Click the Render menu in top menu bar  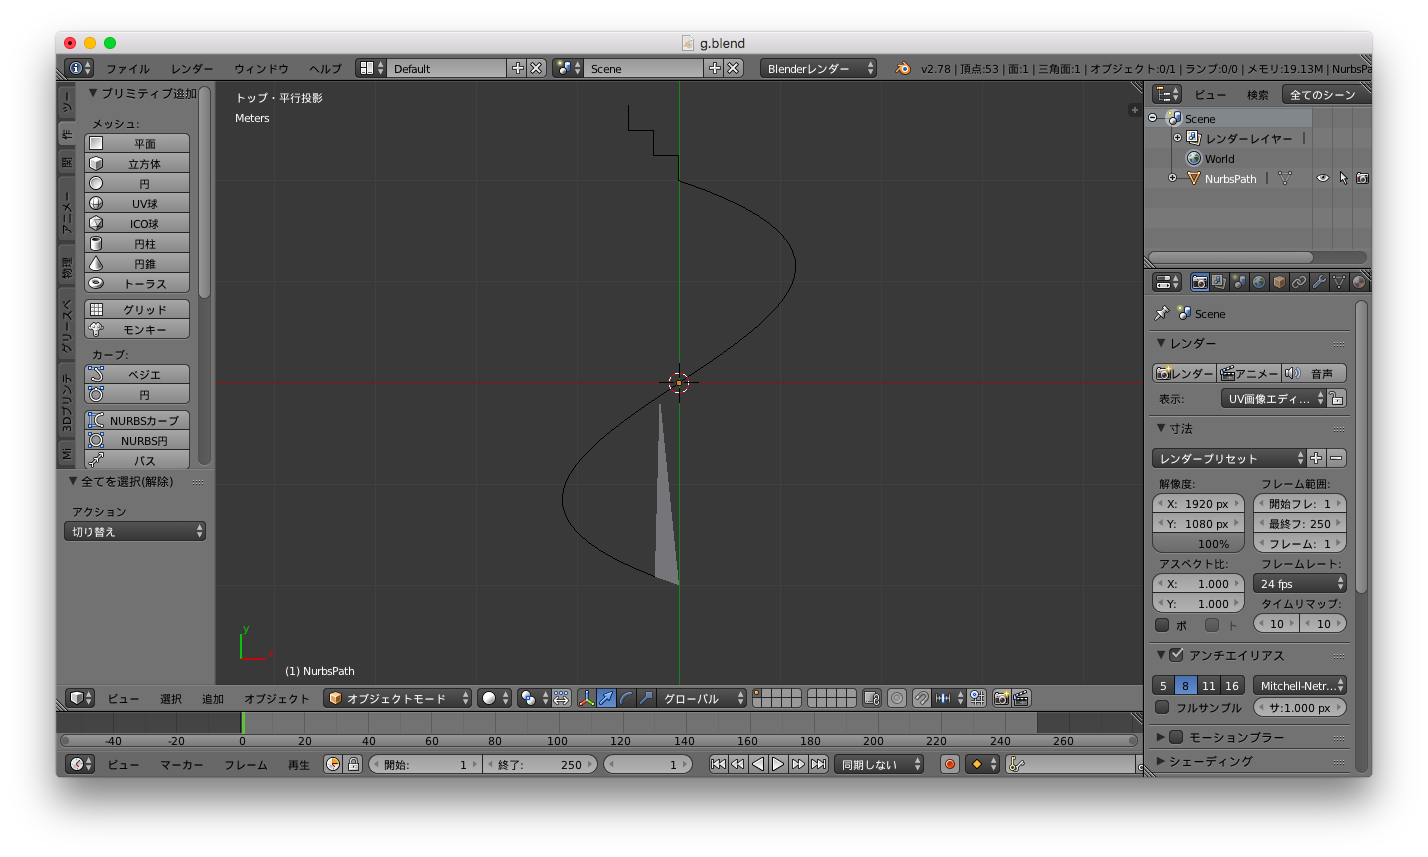(190, 68)
